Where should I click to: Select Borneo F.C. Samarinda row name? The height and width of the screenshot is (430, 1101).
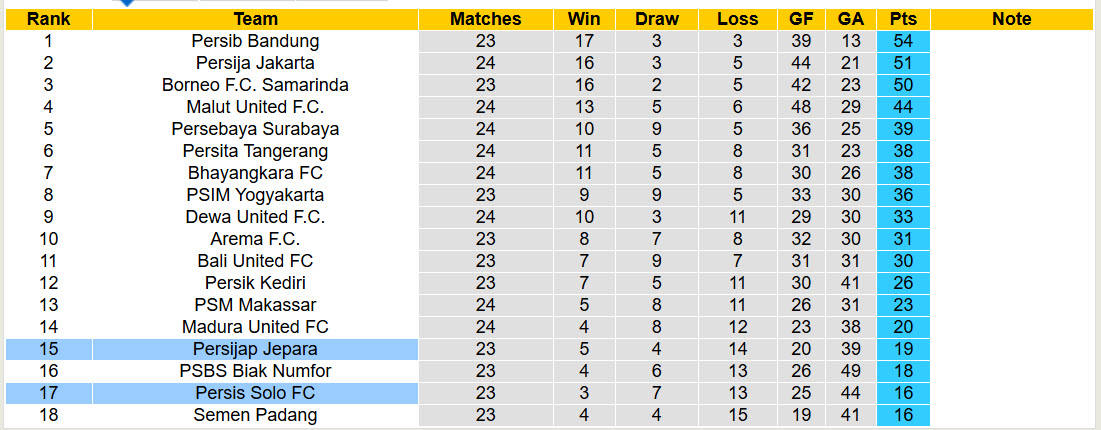(255, 85)
